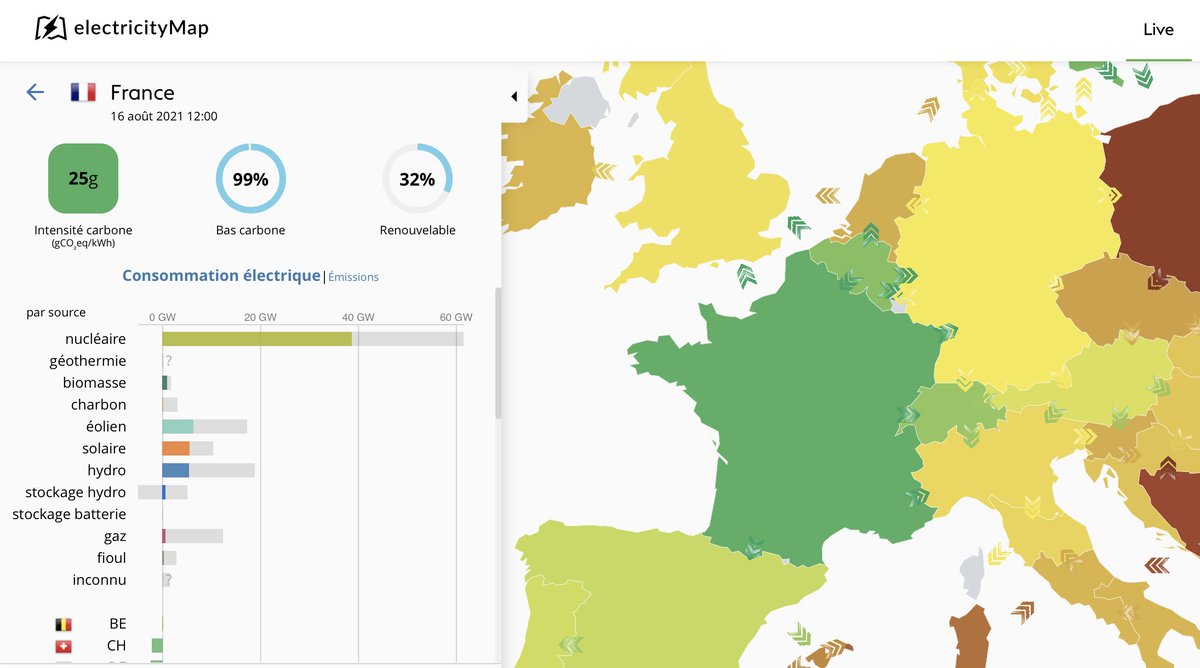1200x668 pixels.
Task: Select the solaire orange bar
Action: (176, 449)
